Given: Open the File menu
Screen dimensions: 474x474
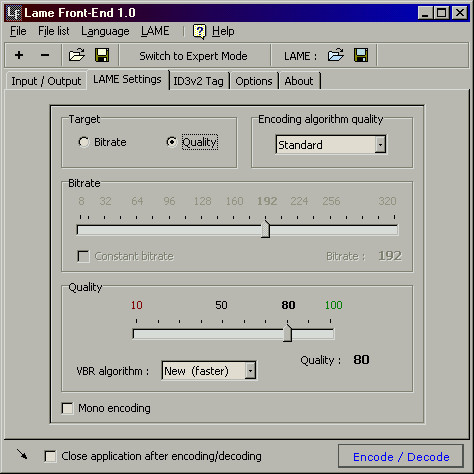Looking at the screenshot, I should click(x=18, y=31).
